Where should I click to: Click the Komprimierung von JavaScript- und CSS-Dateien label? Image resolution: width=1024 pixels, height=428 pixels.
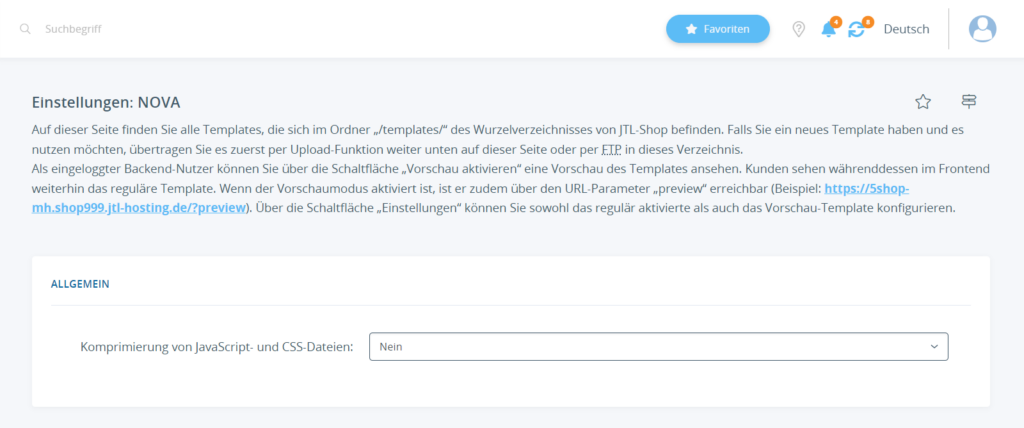pyautogui.click(x=217, y=347)
